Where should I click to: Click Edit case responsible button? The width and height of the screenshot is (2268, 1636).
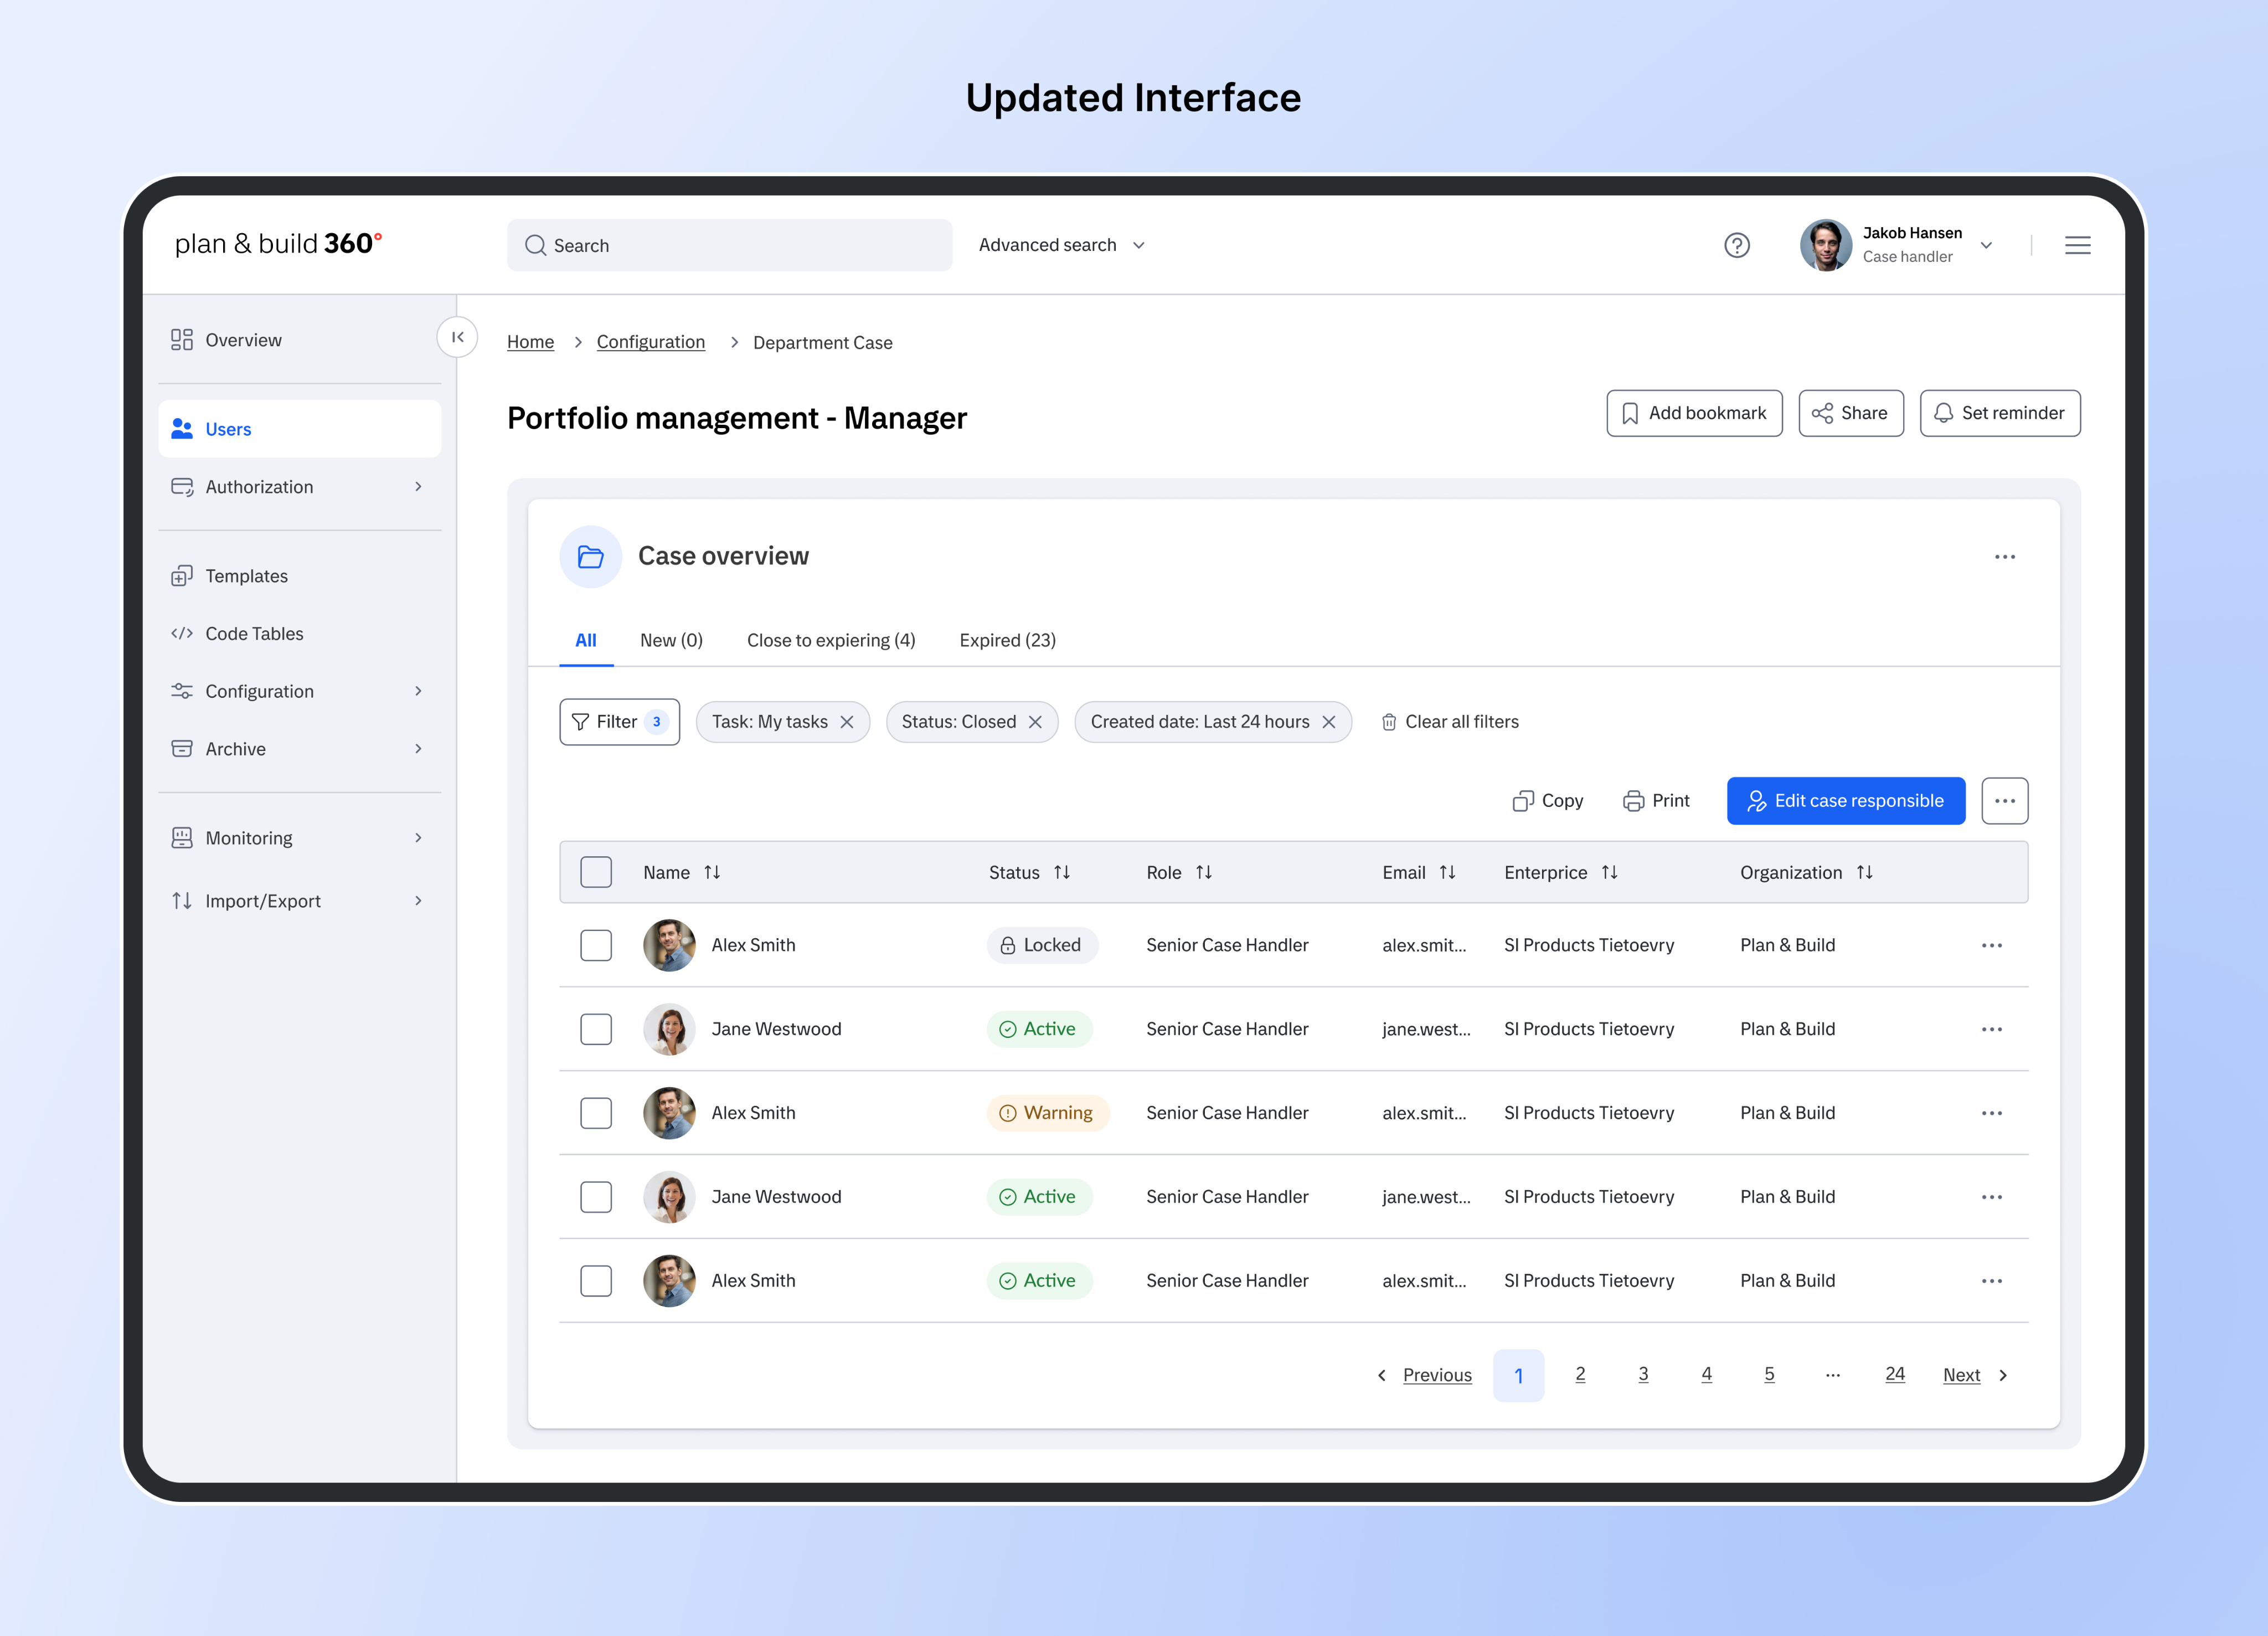tap(1845, 801)
